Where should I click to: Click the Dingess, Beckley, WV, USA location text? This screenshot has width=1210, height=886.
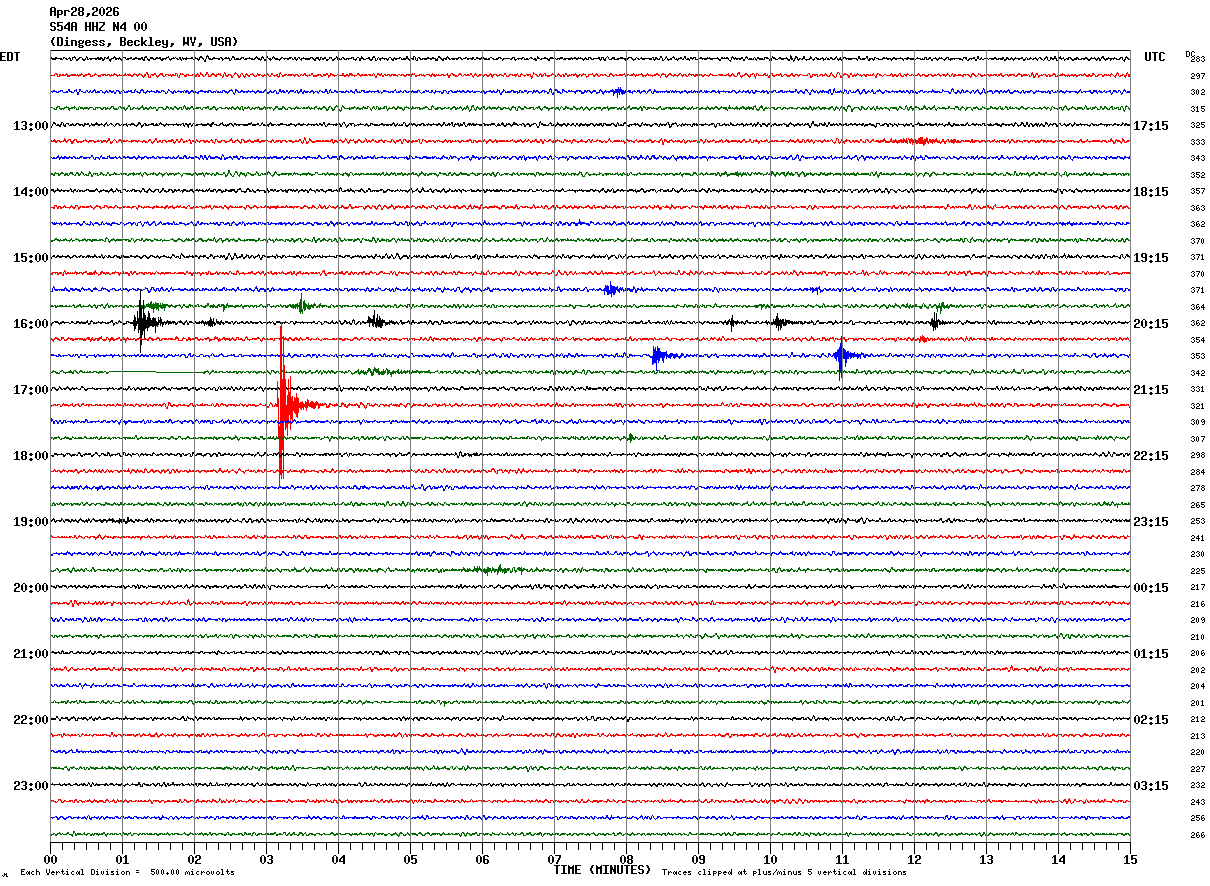[144, 42]
